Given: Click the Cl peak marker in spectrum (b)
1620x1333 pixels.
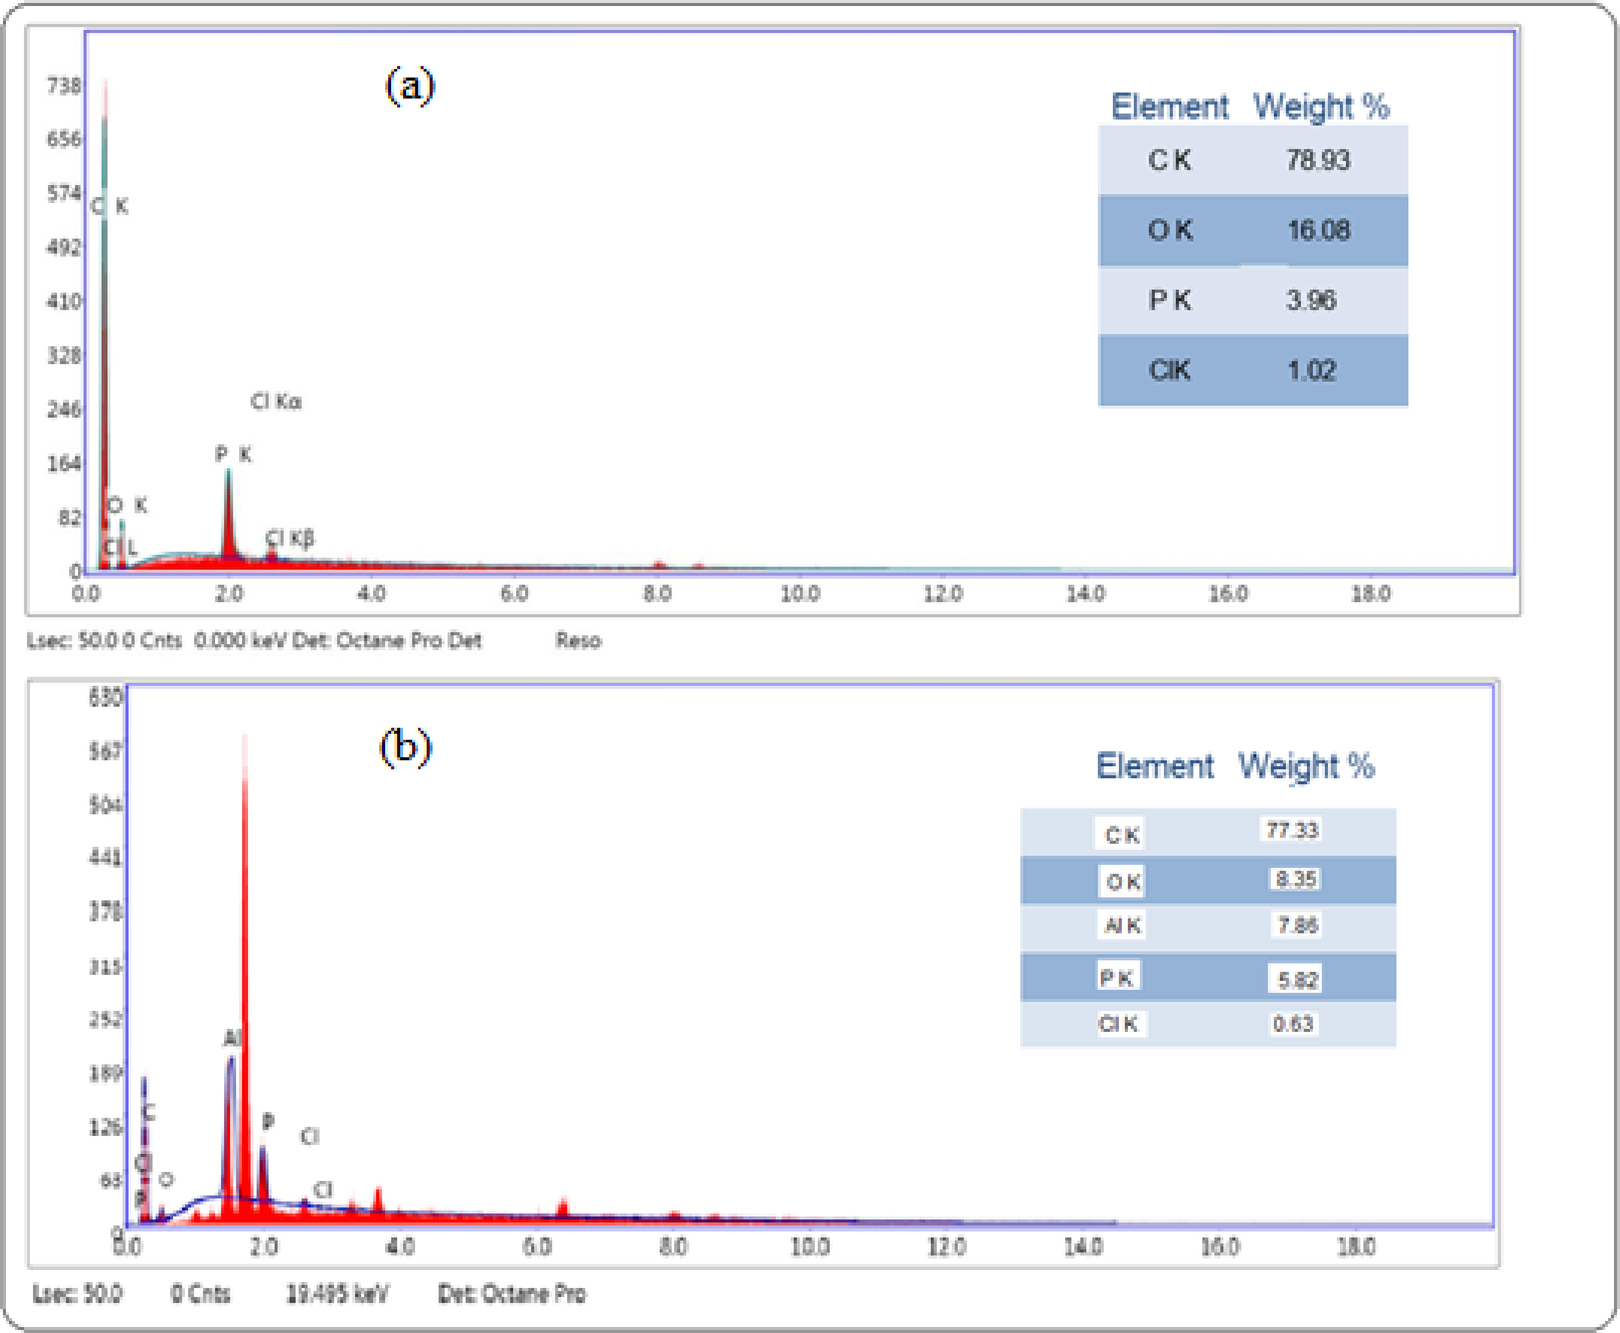Looking at the screenshot, I should tap(309, 1137).
